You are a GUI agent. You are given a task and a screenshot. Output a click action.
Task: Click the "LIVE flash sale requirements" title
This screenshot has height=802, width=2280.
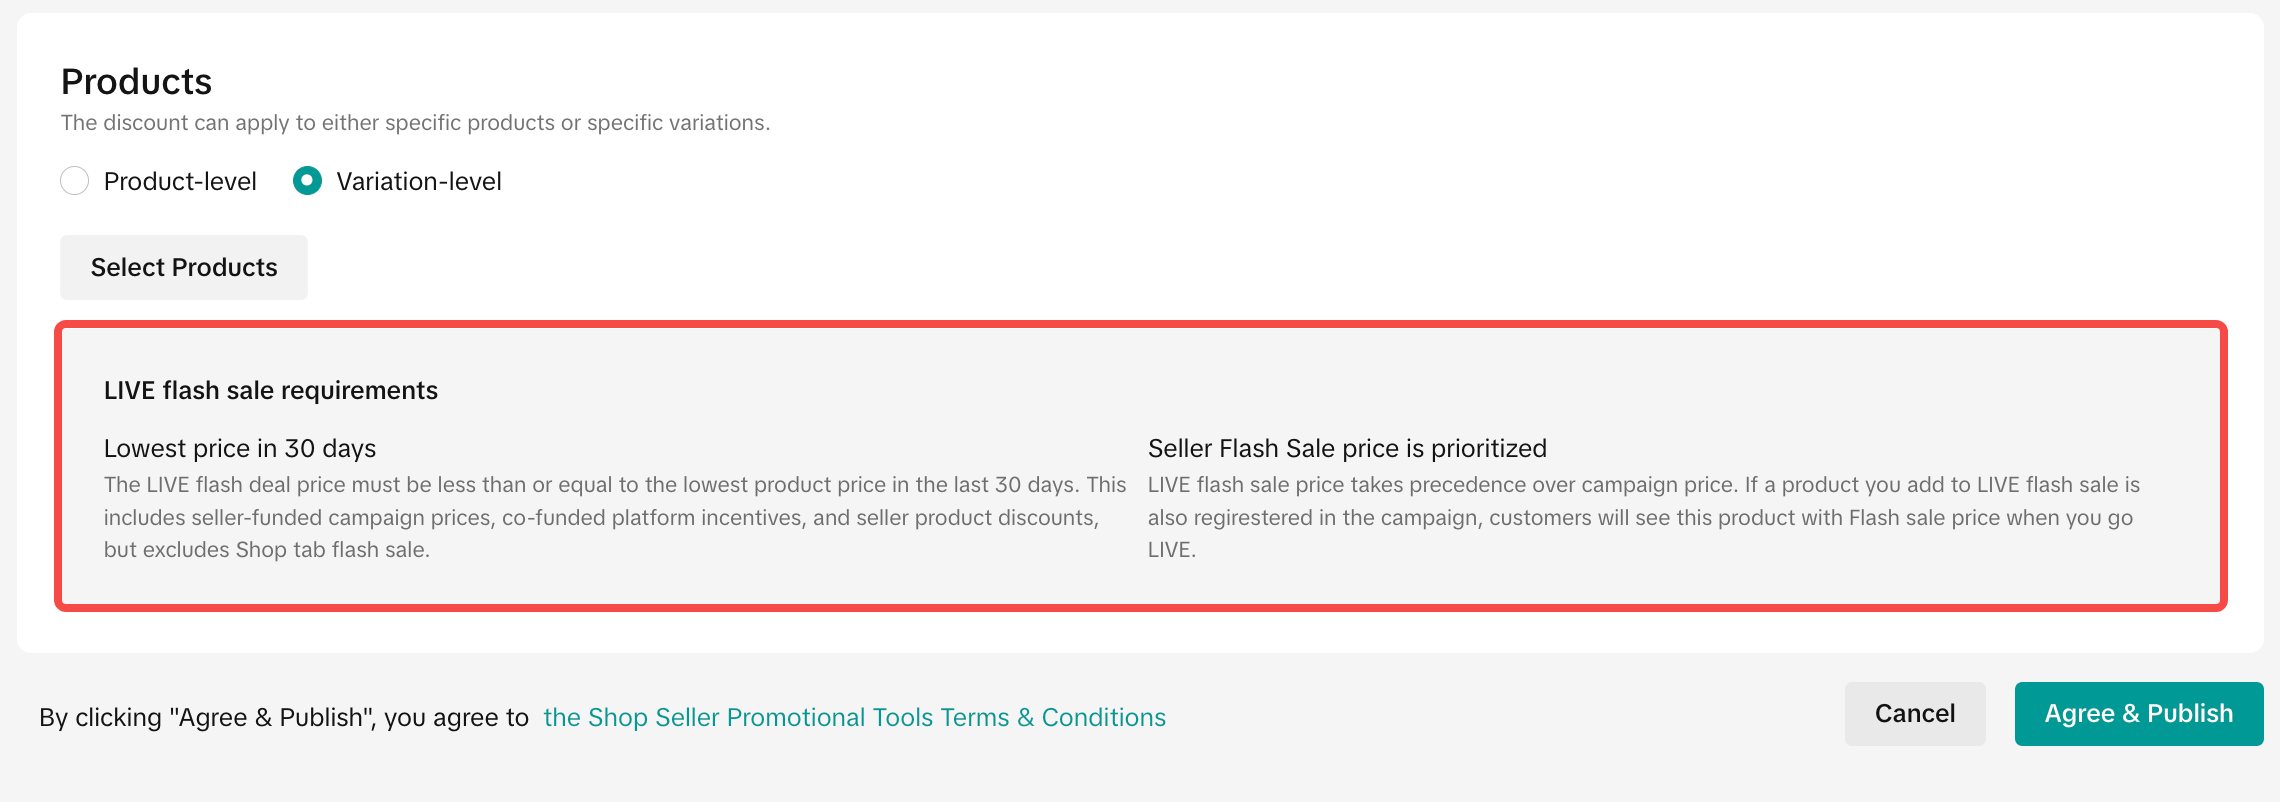[271, 390]
